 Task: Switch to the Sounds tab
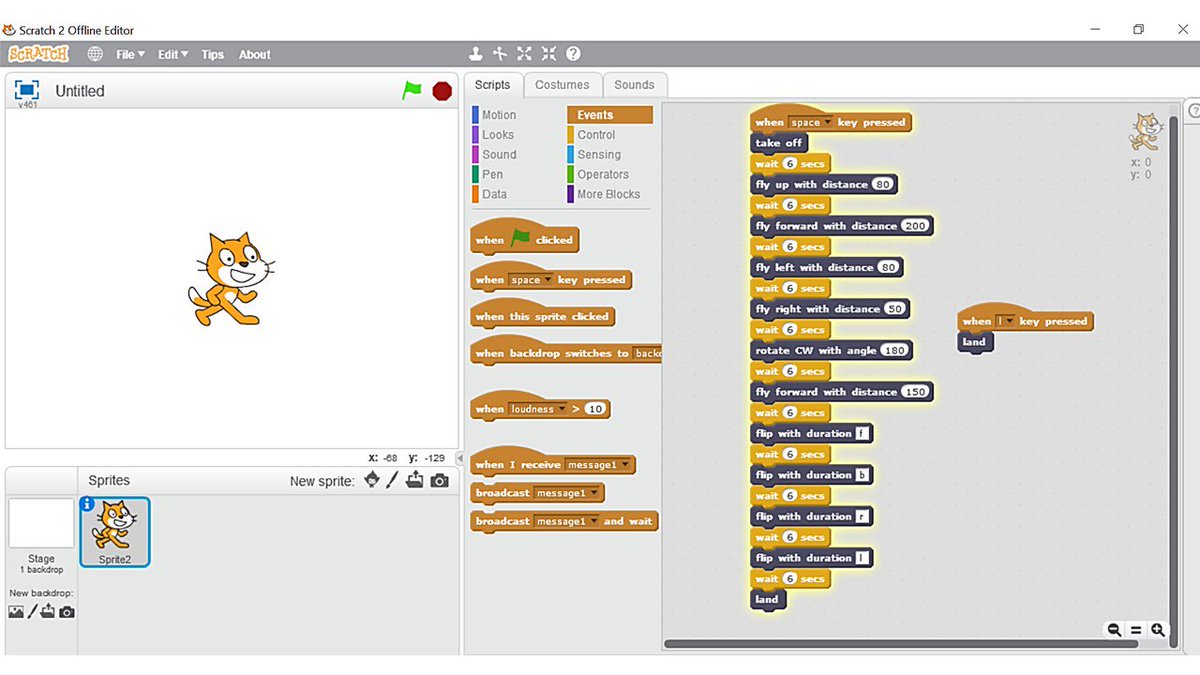click(634, 85)
